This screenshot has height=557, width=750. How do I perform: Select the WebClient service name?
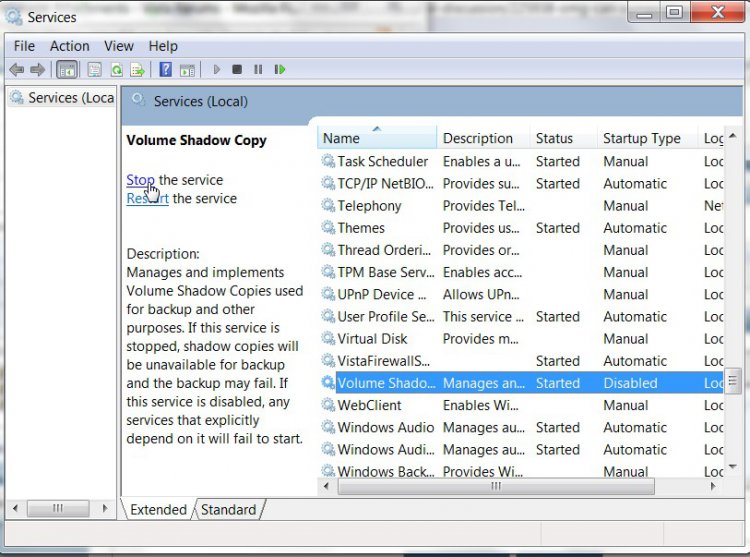point(369,405)
